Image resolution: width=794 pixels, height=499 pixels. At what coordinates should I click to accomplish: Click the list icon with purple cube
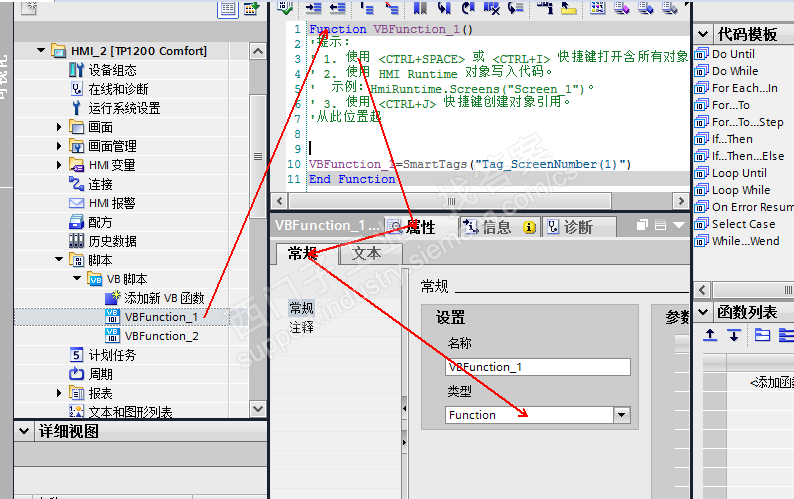[x=622, y=7]
